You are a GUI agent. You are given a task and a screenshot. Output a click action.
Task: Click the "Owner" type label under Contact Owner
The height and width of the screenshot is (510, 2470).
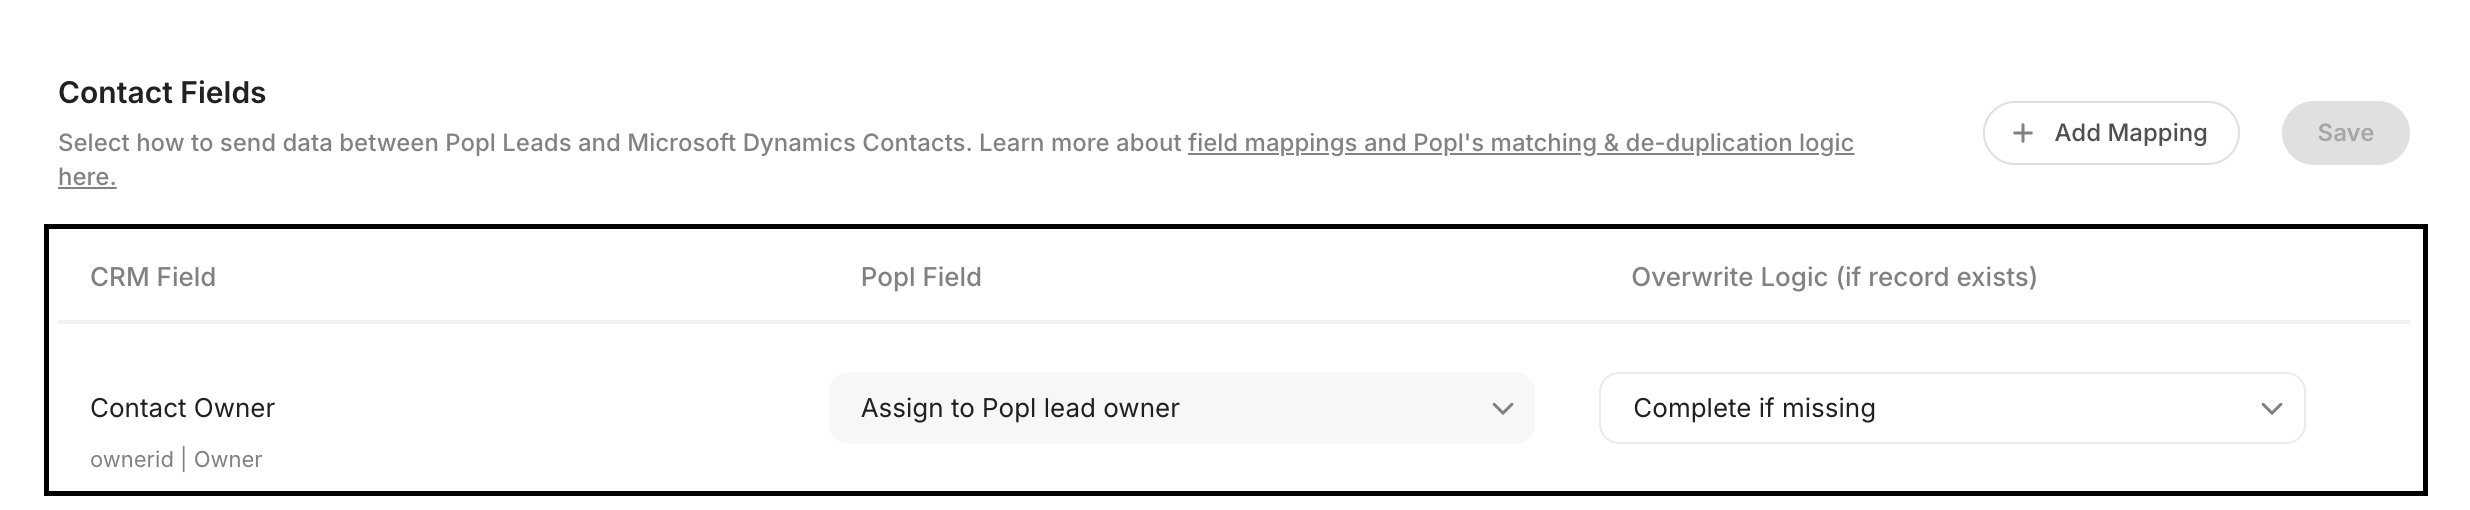coord(228,460)
